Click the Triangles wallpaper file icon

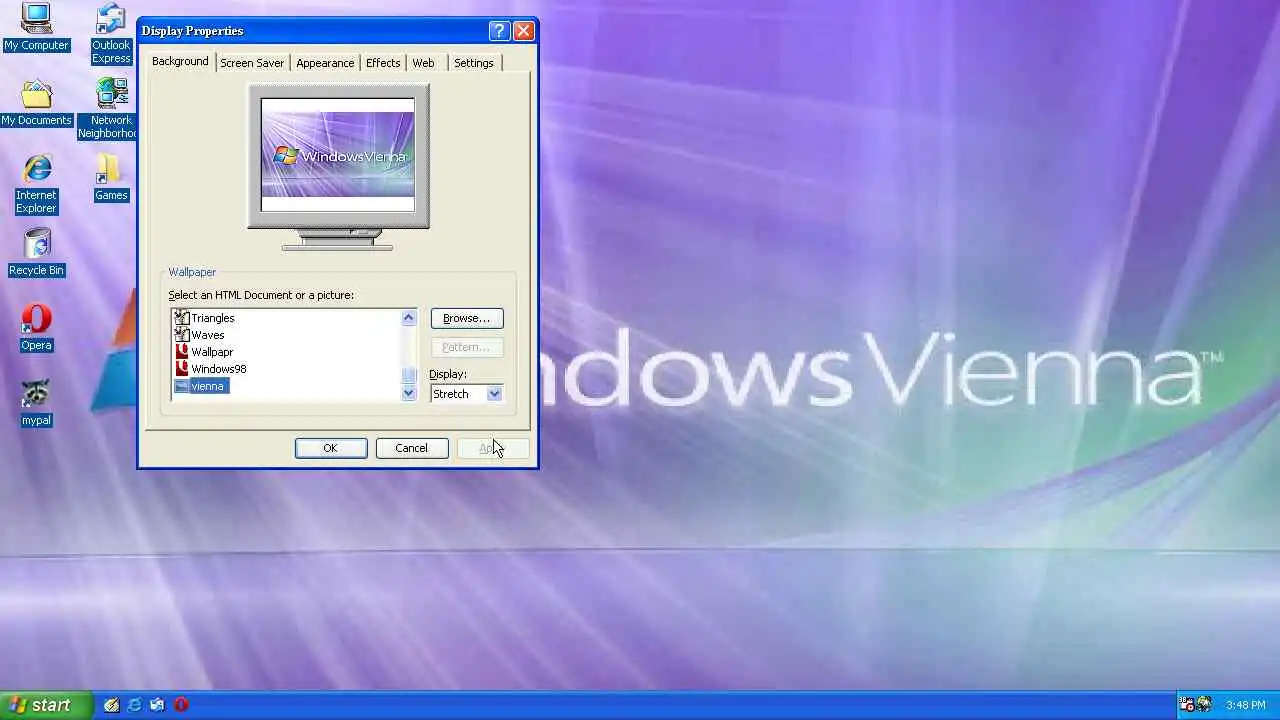181,318
